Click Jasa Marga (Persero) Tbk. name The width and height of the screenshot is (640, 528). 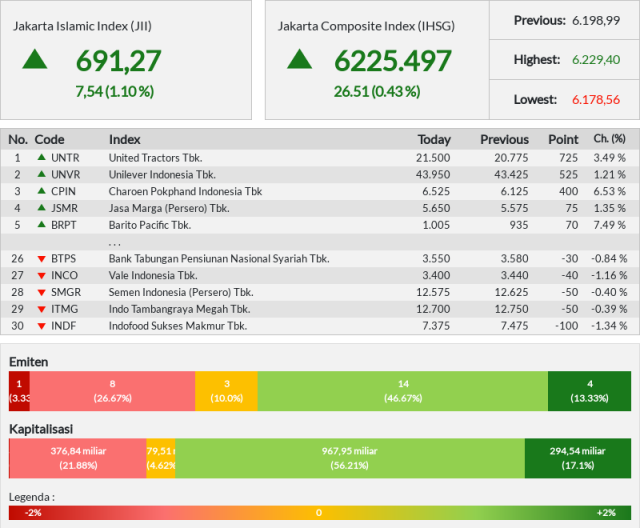[x=169, y=208]
